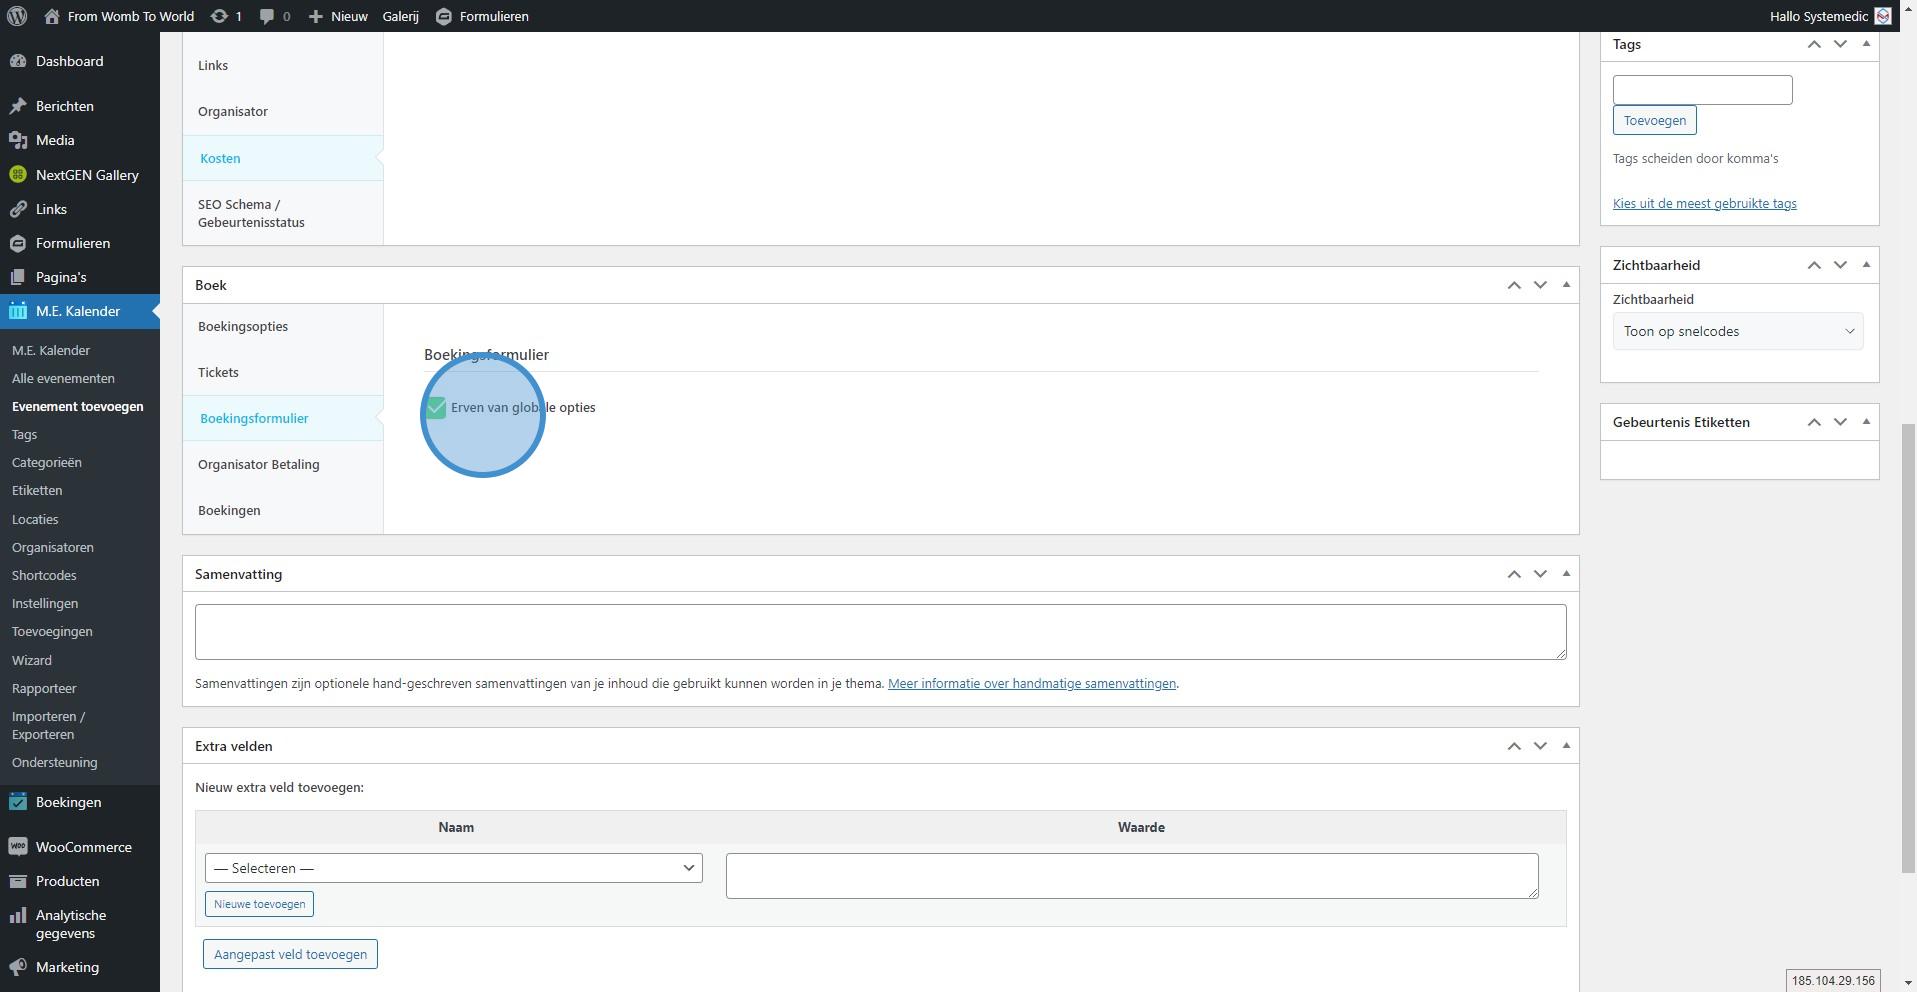Open the comments bubble icon
This screenshot has width=1917, height=992.
click(267, 16)
